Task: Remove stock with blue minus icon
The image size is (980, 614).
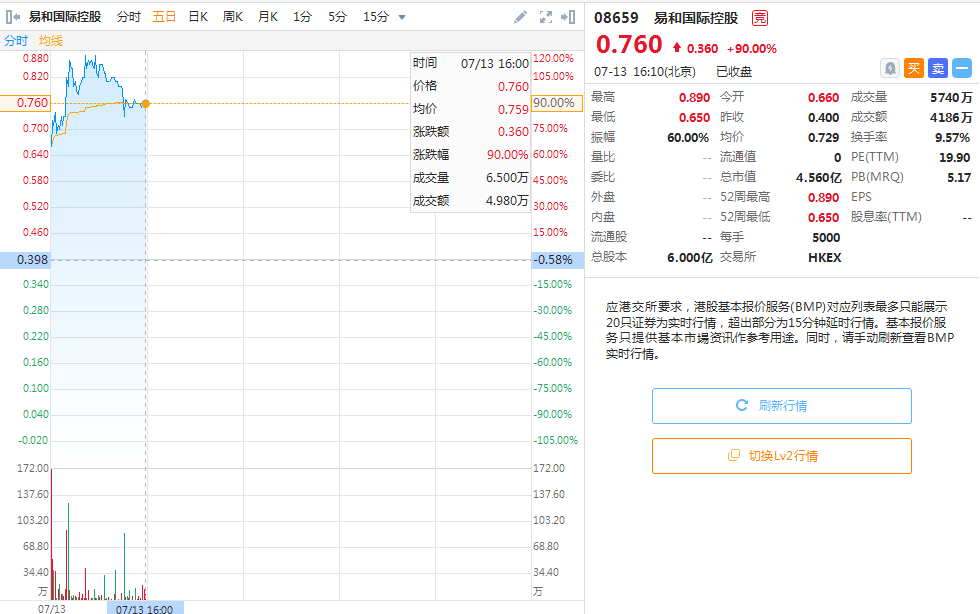Action: pos(961,68)
